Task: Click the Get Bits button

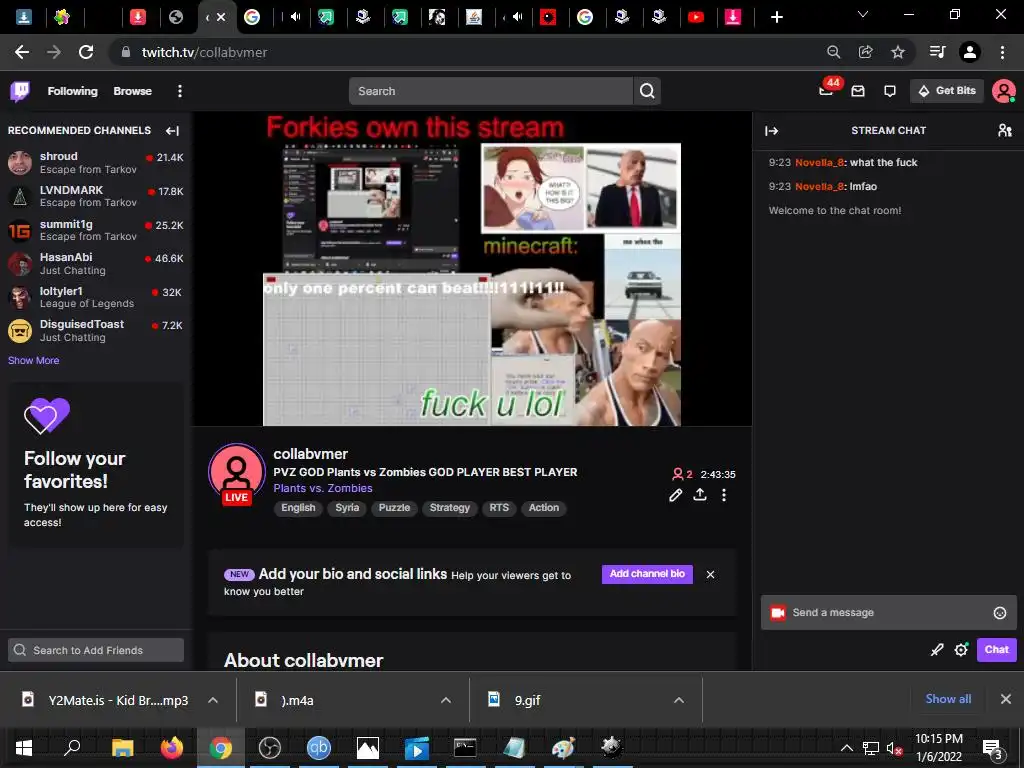Action: 947,91
